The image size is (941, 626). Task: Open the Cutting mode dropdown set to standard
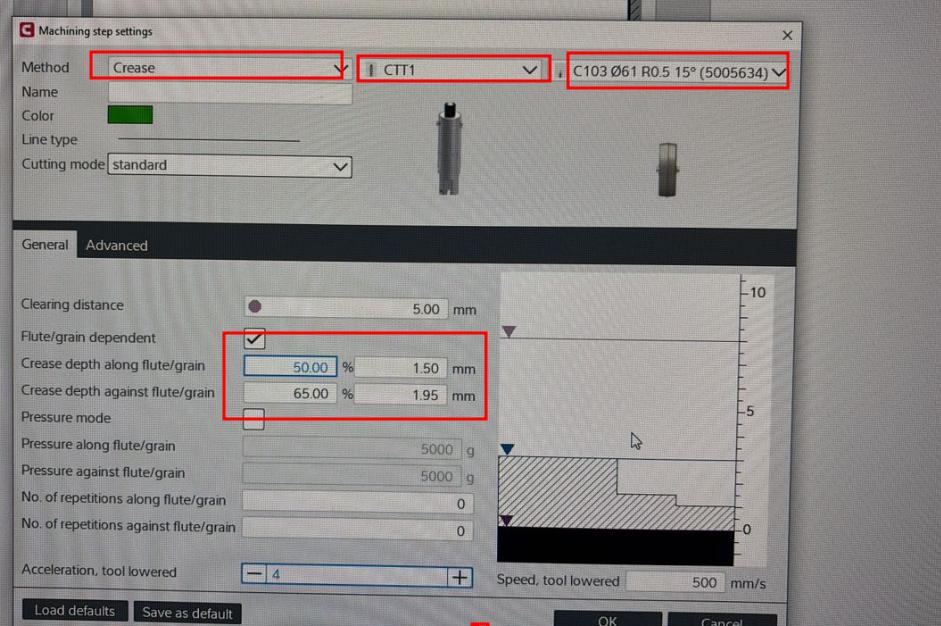click(229, 166)
